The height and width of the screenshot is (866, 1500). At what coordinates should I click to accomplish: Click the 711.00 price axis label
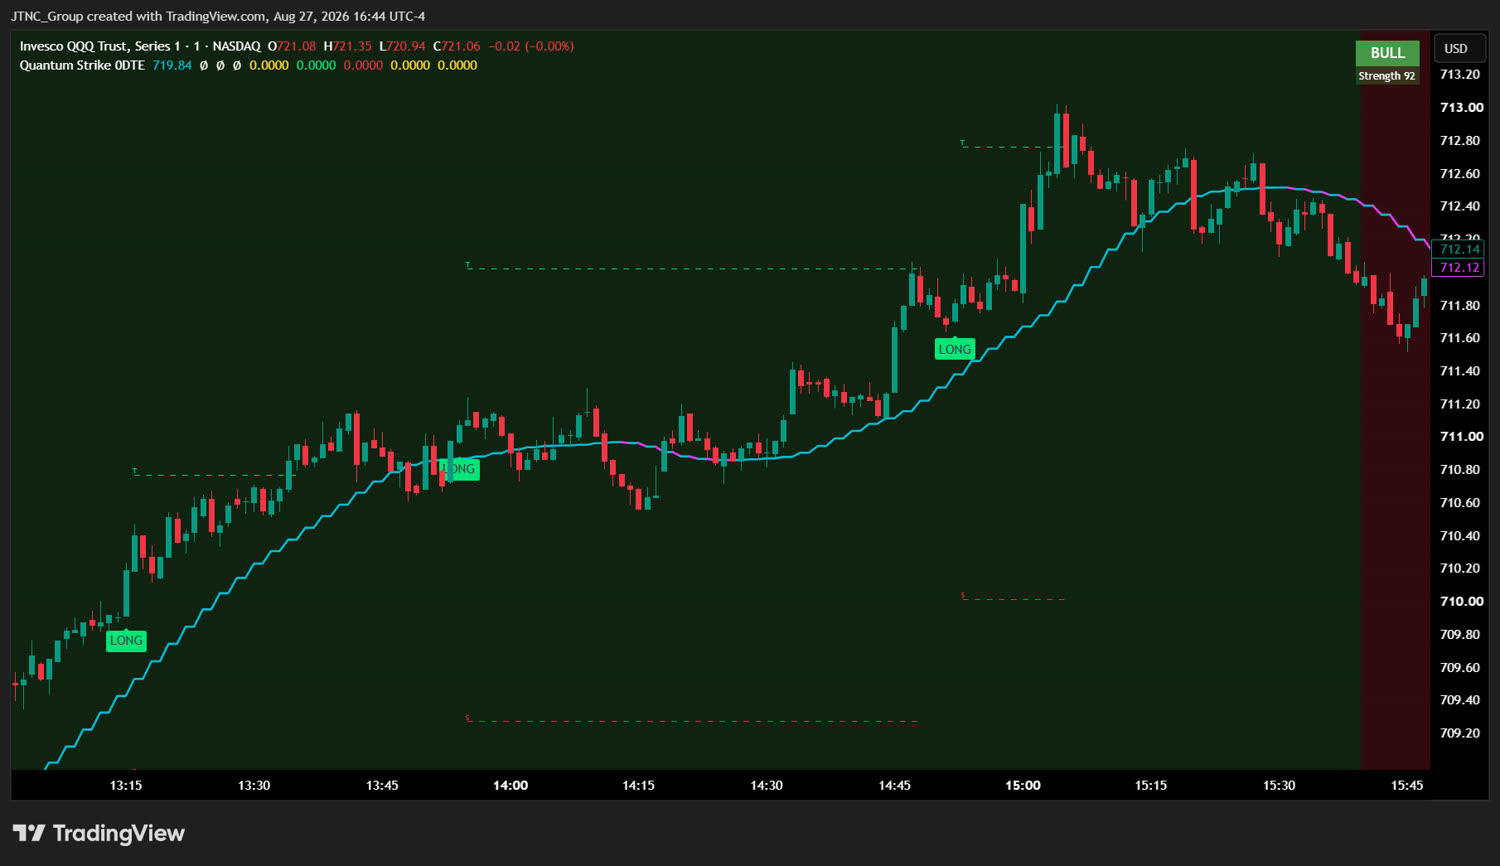pos(1460,437)
